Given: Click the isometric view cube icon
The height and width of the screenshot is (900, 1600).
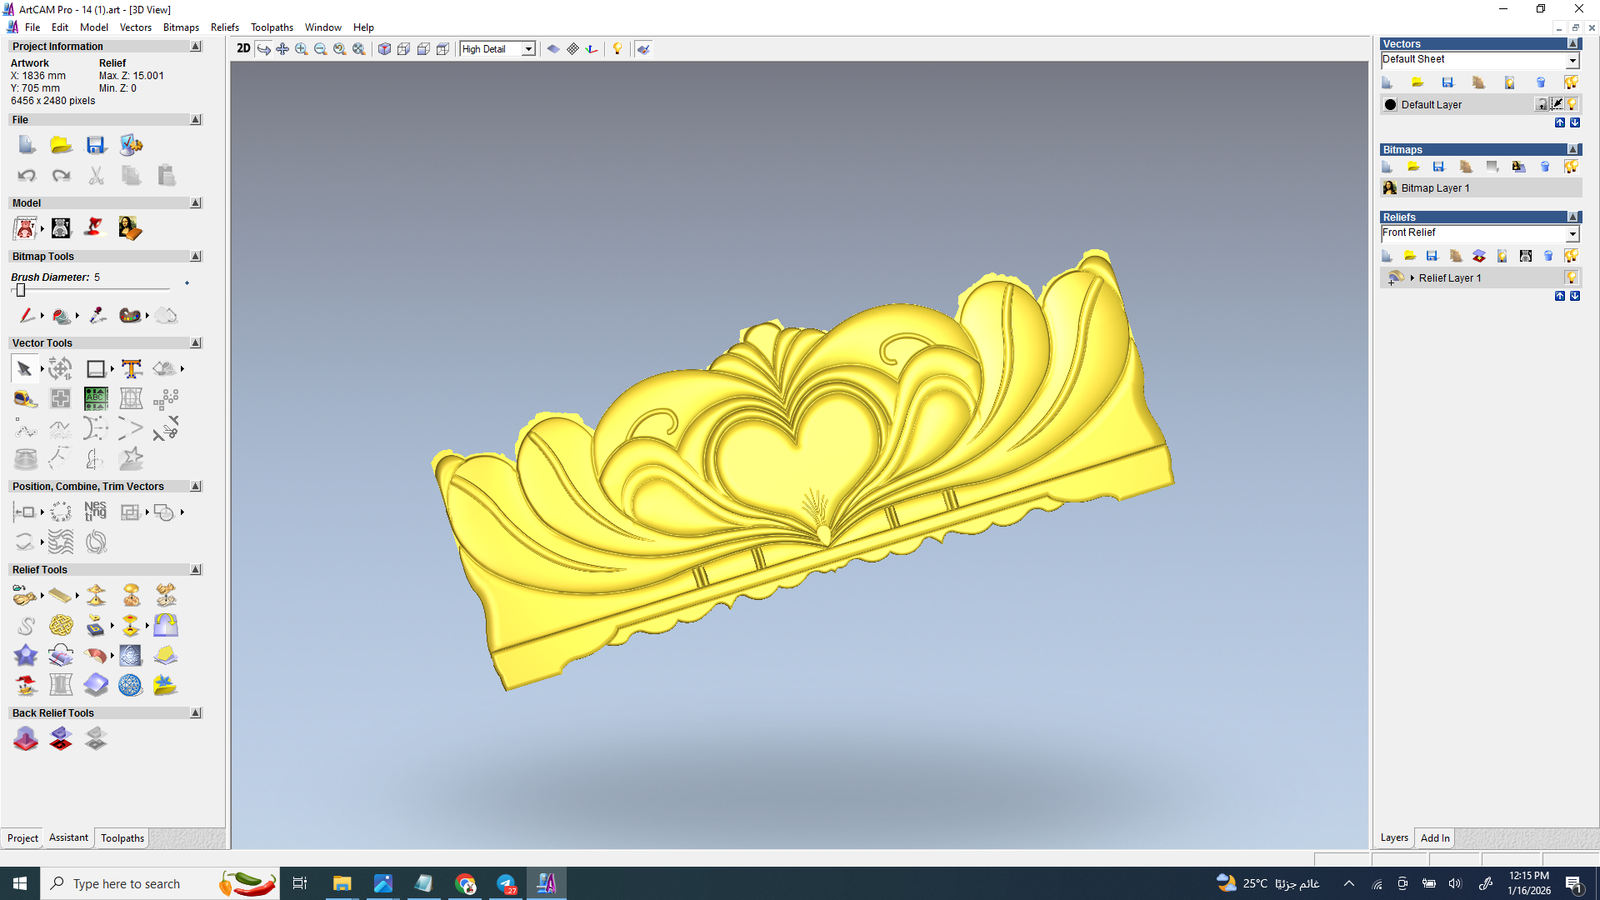Looking at the screenshot, I should point(384,49).
